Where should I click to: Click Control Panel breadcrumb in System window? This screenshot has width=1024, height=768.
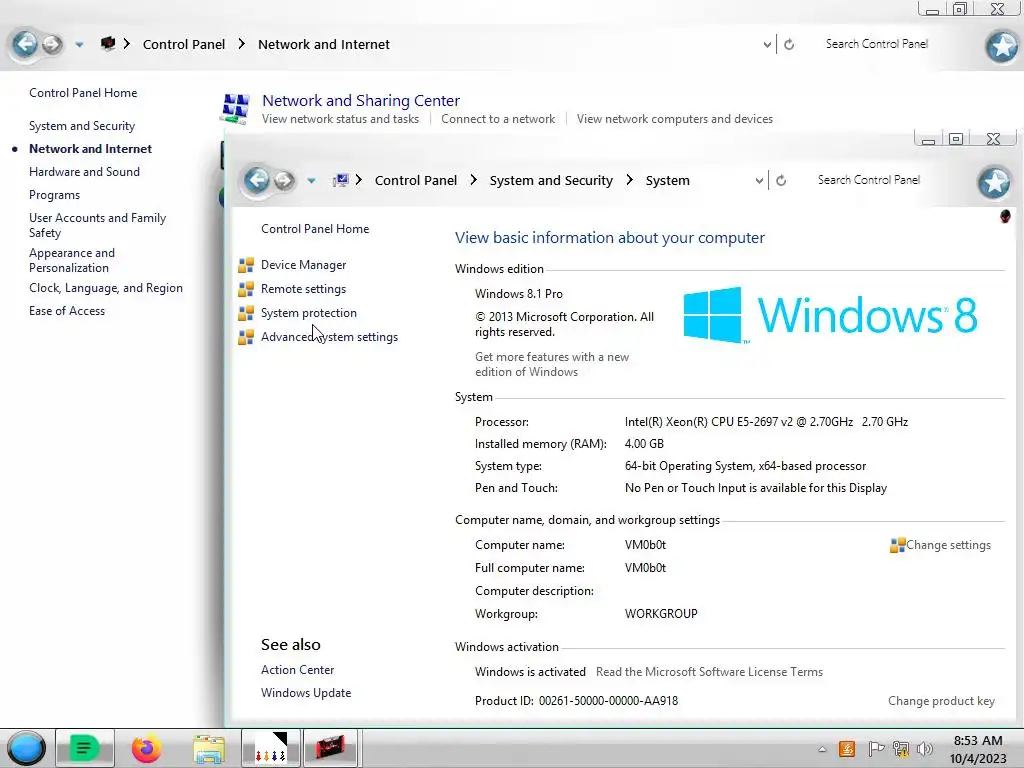tap(416, 180)
